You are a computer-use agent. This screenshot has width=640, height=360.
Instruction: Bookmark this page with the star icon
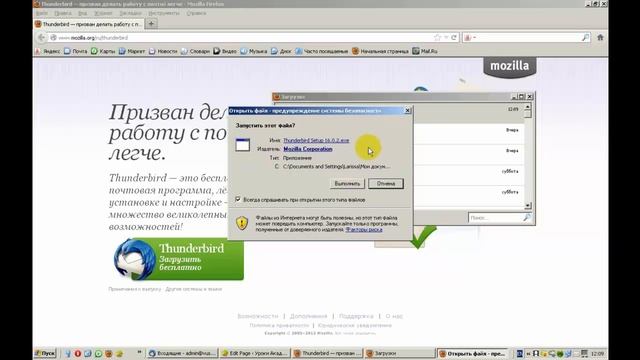tap(438, 38)
